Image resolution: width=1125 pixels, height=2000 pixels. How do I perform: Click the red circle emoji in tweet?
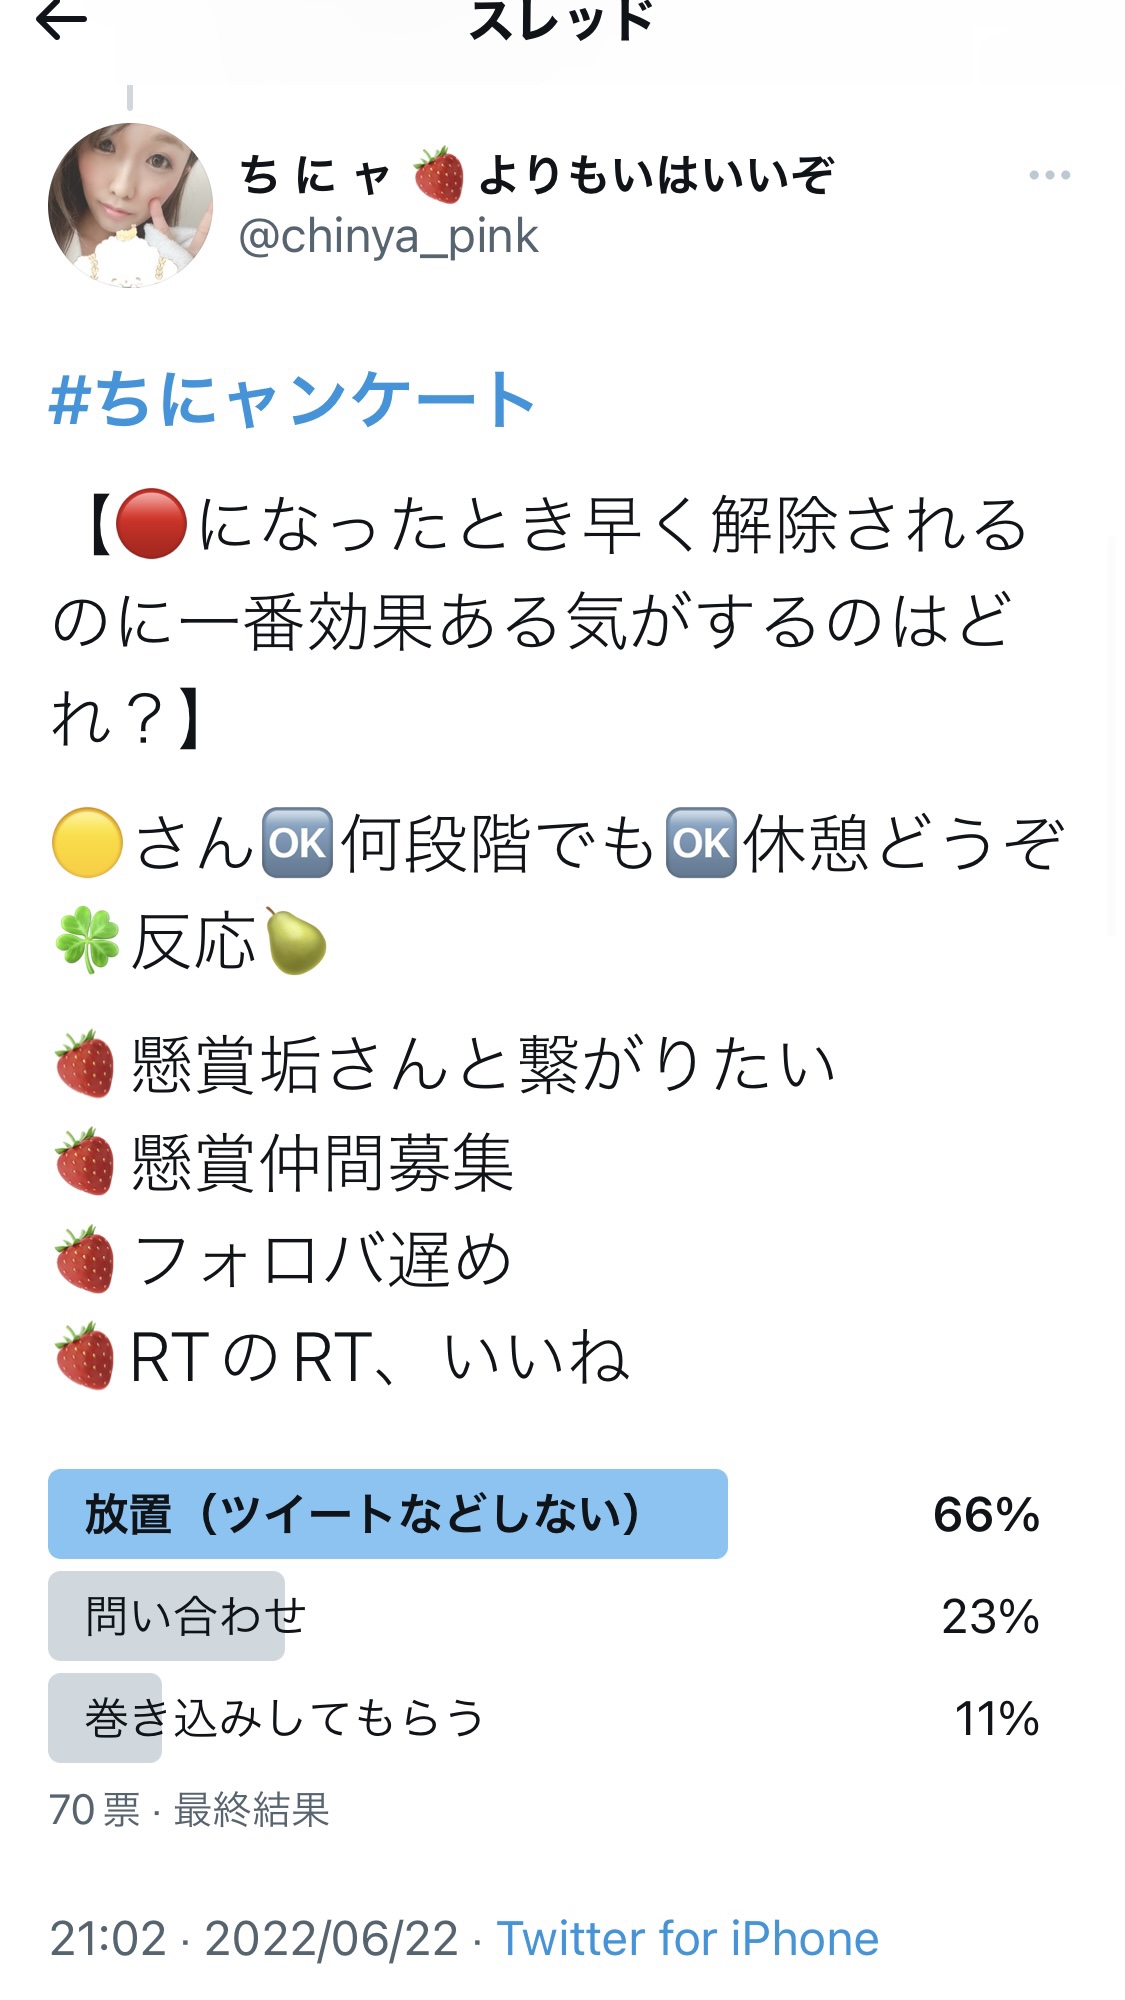coord(151,524)
